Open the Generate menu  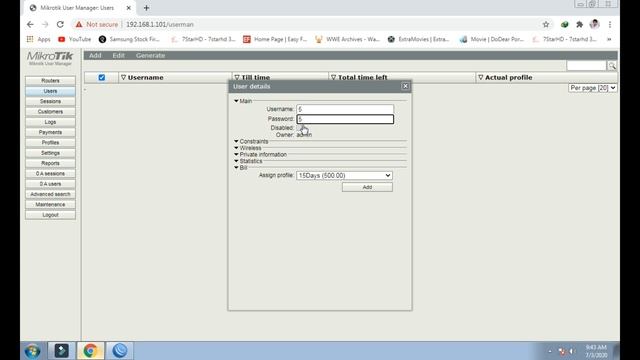point(150,56)
